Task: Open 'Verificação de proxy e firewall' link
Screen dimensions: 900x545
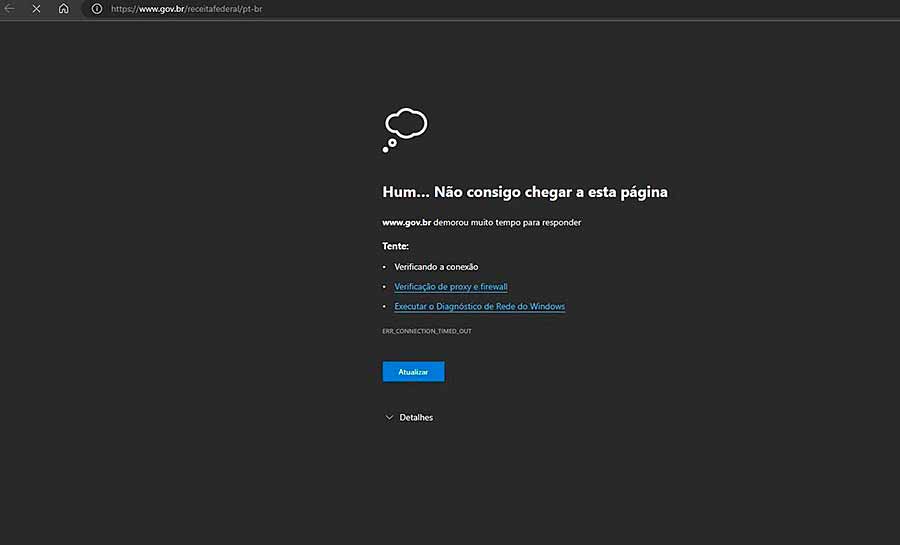Action: [x=451, y=286]
